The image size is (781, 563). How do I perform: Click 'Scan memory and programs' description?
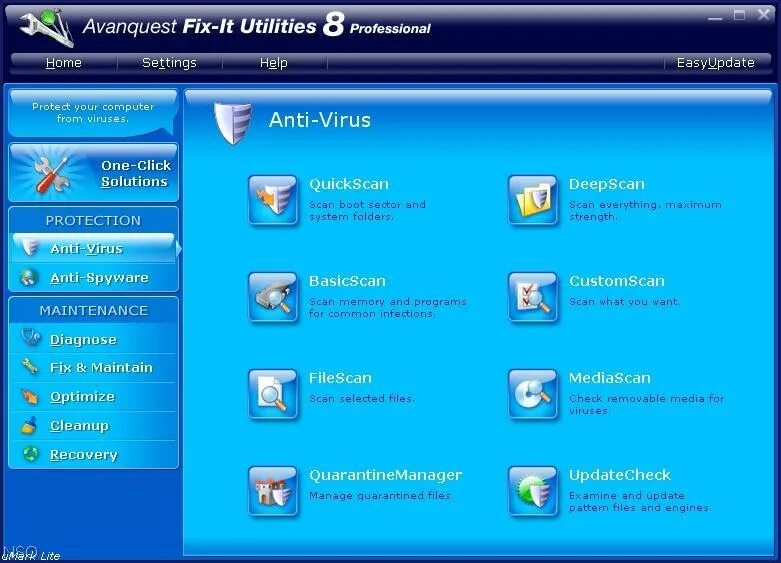coord(388,307)
